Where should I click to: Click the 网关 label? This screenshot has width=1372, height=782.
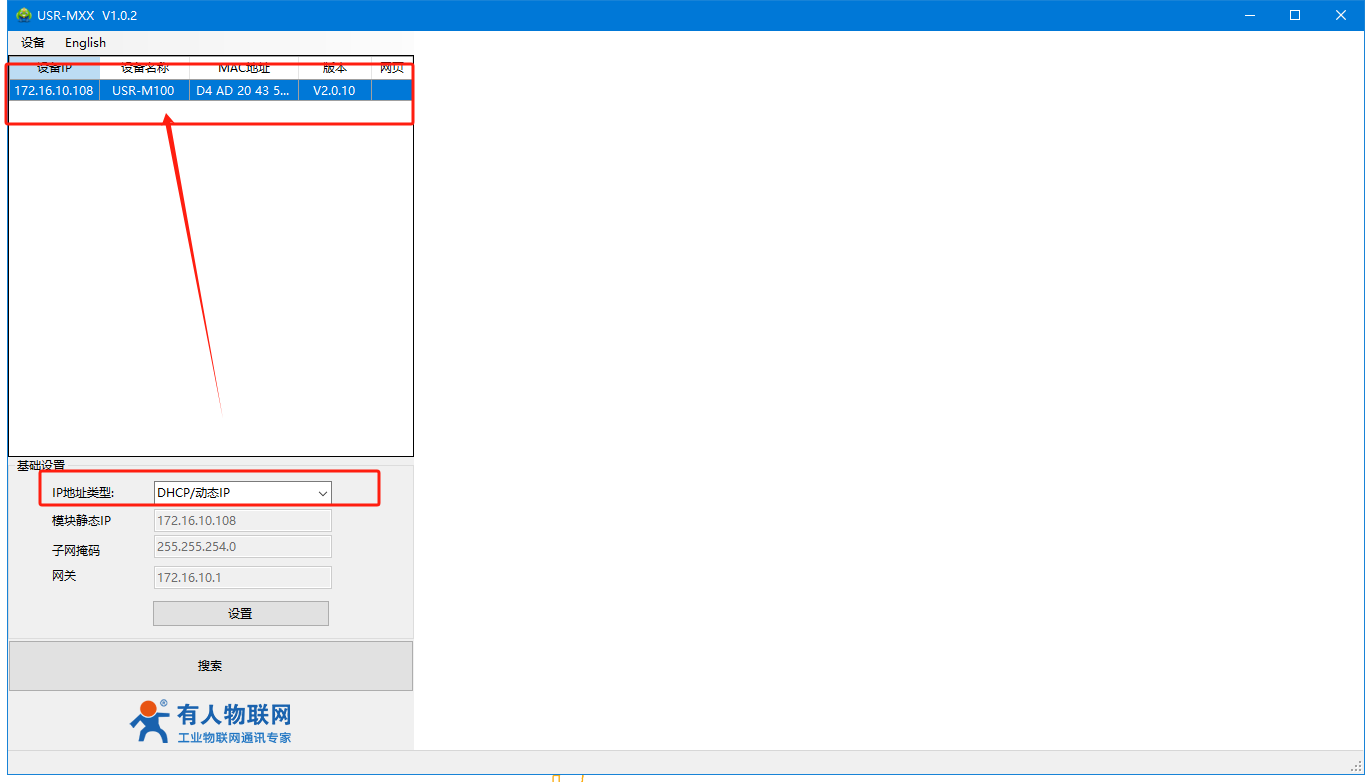click(64, 575)
